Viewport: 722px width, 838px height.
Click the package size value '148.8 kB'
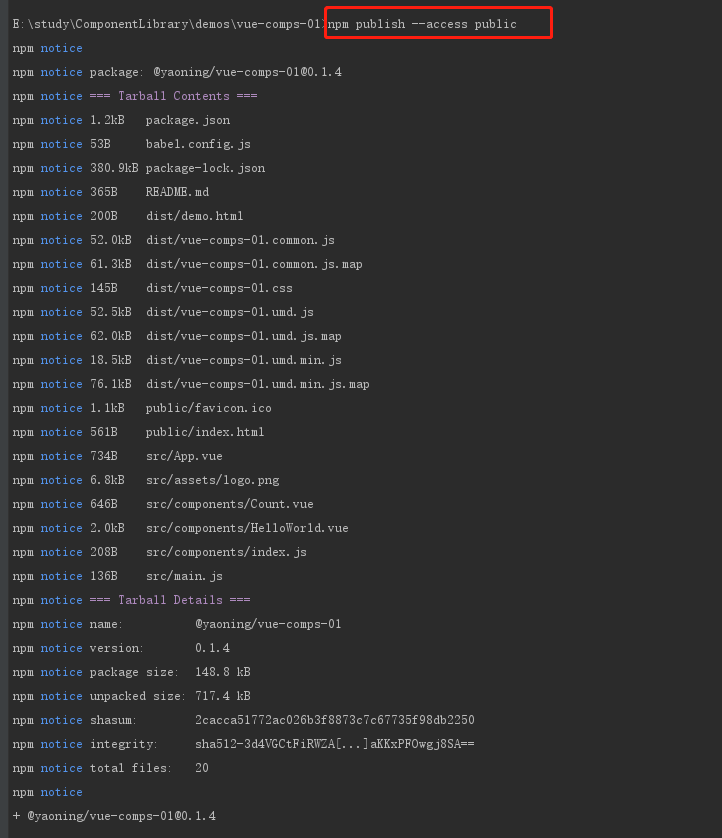pyautogui.click(x=223, y=672)
